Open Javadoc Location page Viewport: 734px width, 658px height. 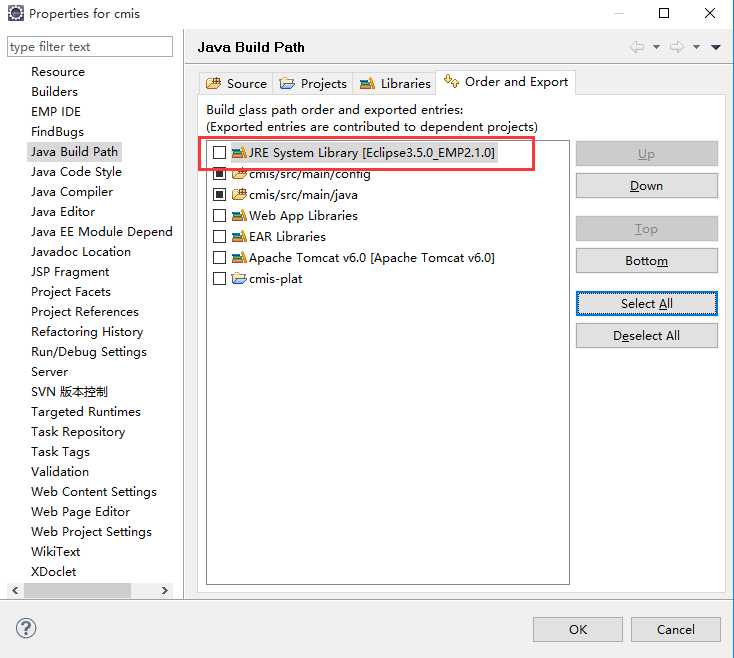coord(81,252)
